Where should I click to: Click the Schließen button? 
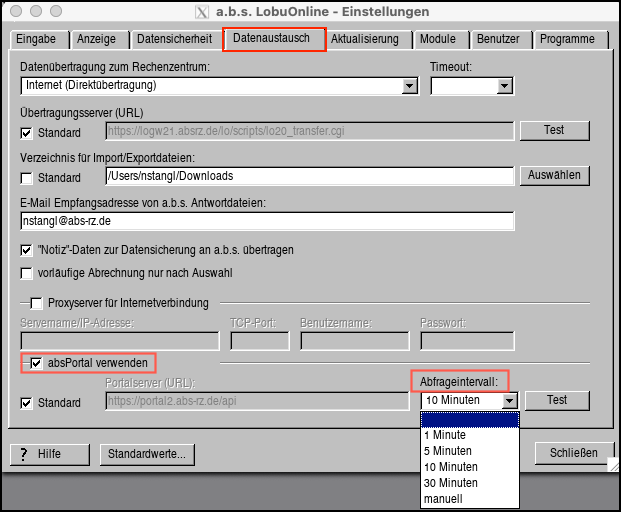coord(566,452)
